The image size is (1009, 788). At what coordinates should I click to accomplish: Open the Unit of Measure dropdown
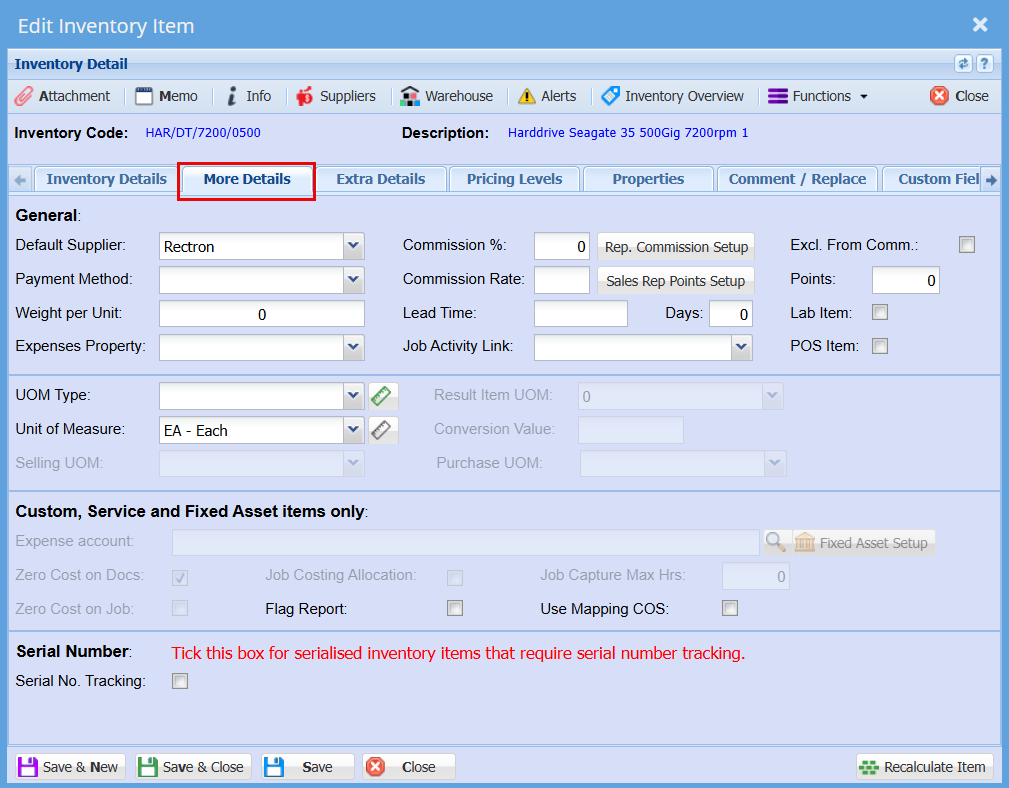click(x=353, y=430)
